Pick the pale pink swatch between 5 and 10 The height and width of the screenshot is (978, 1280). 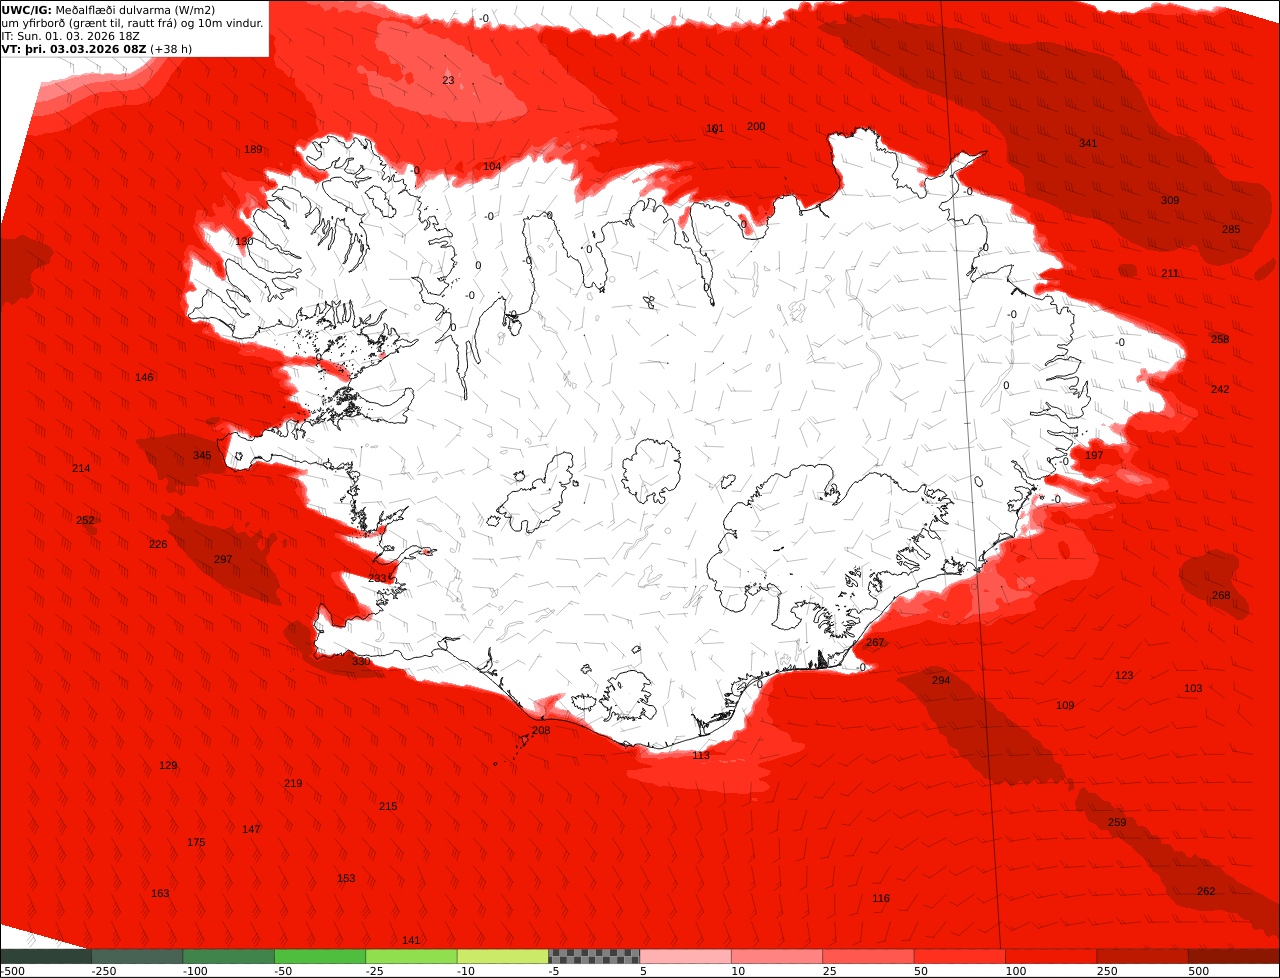click(x=686, y=956)
